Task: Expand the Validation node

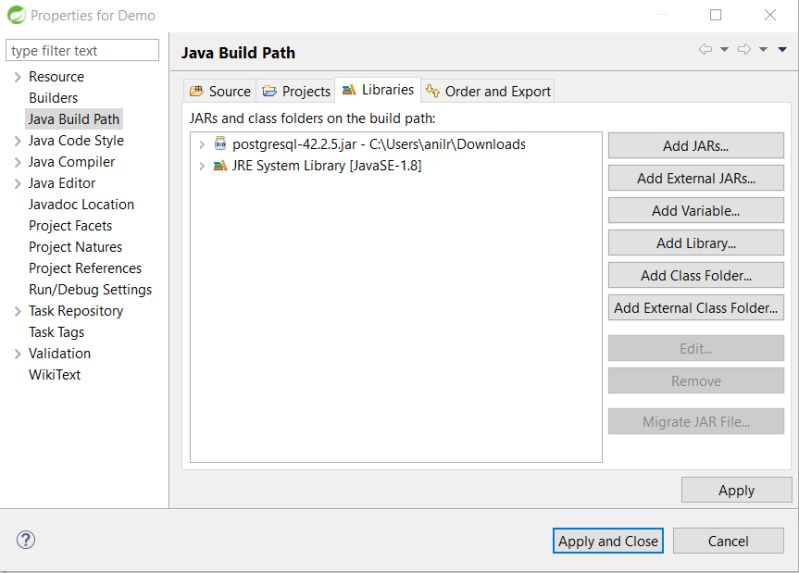Action: [x=18, y=354]
